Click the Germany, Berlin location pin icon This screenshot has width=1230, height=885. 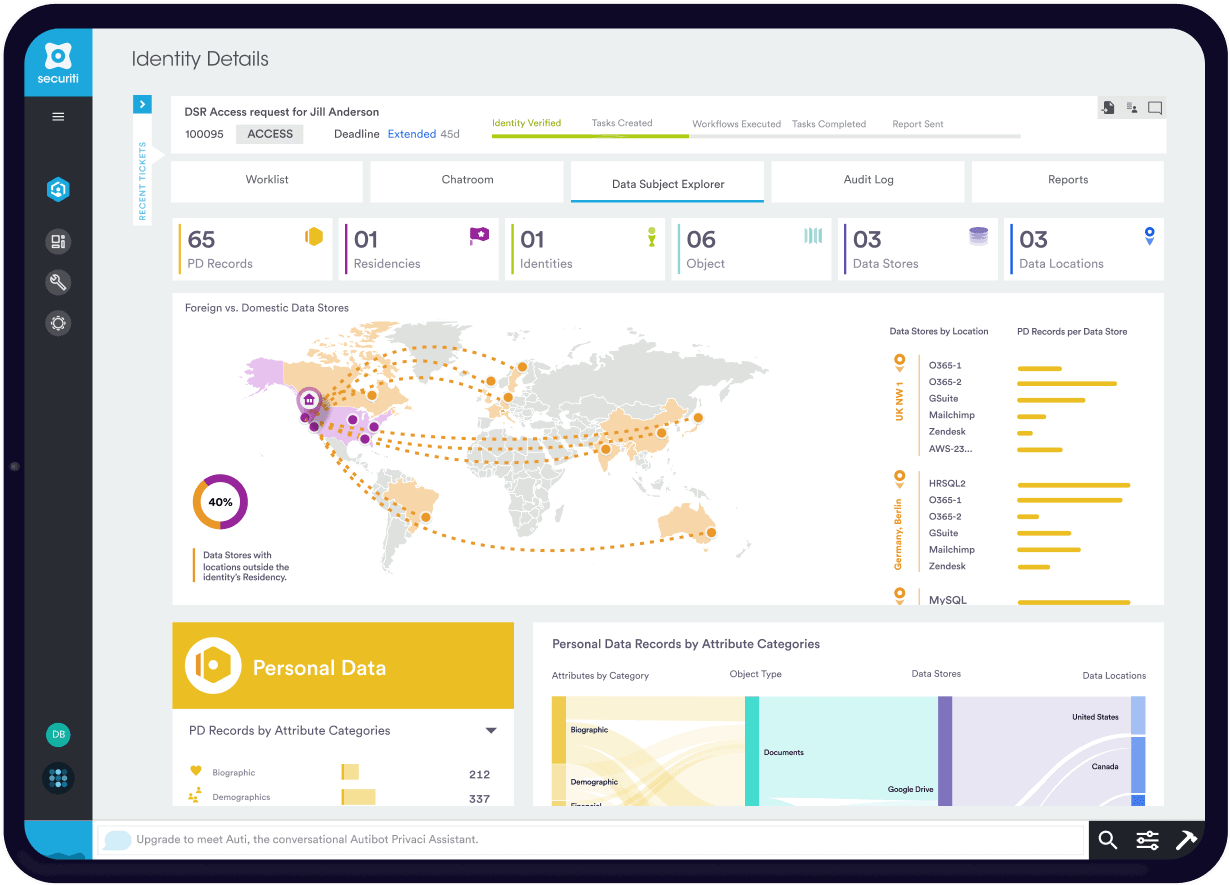tap(899, 479)
